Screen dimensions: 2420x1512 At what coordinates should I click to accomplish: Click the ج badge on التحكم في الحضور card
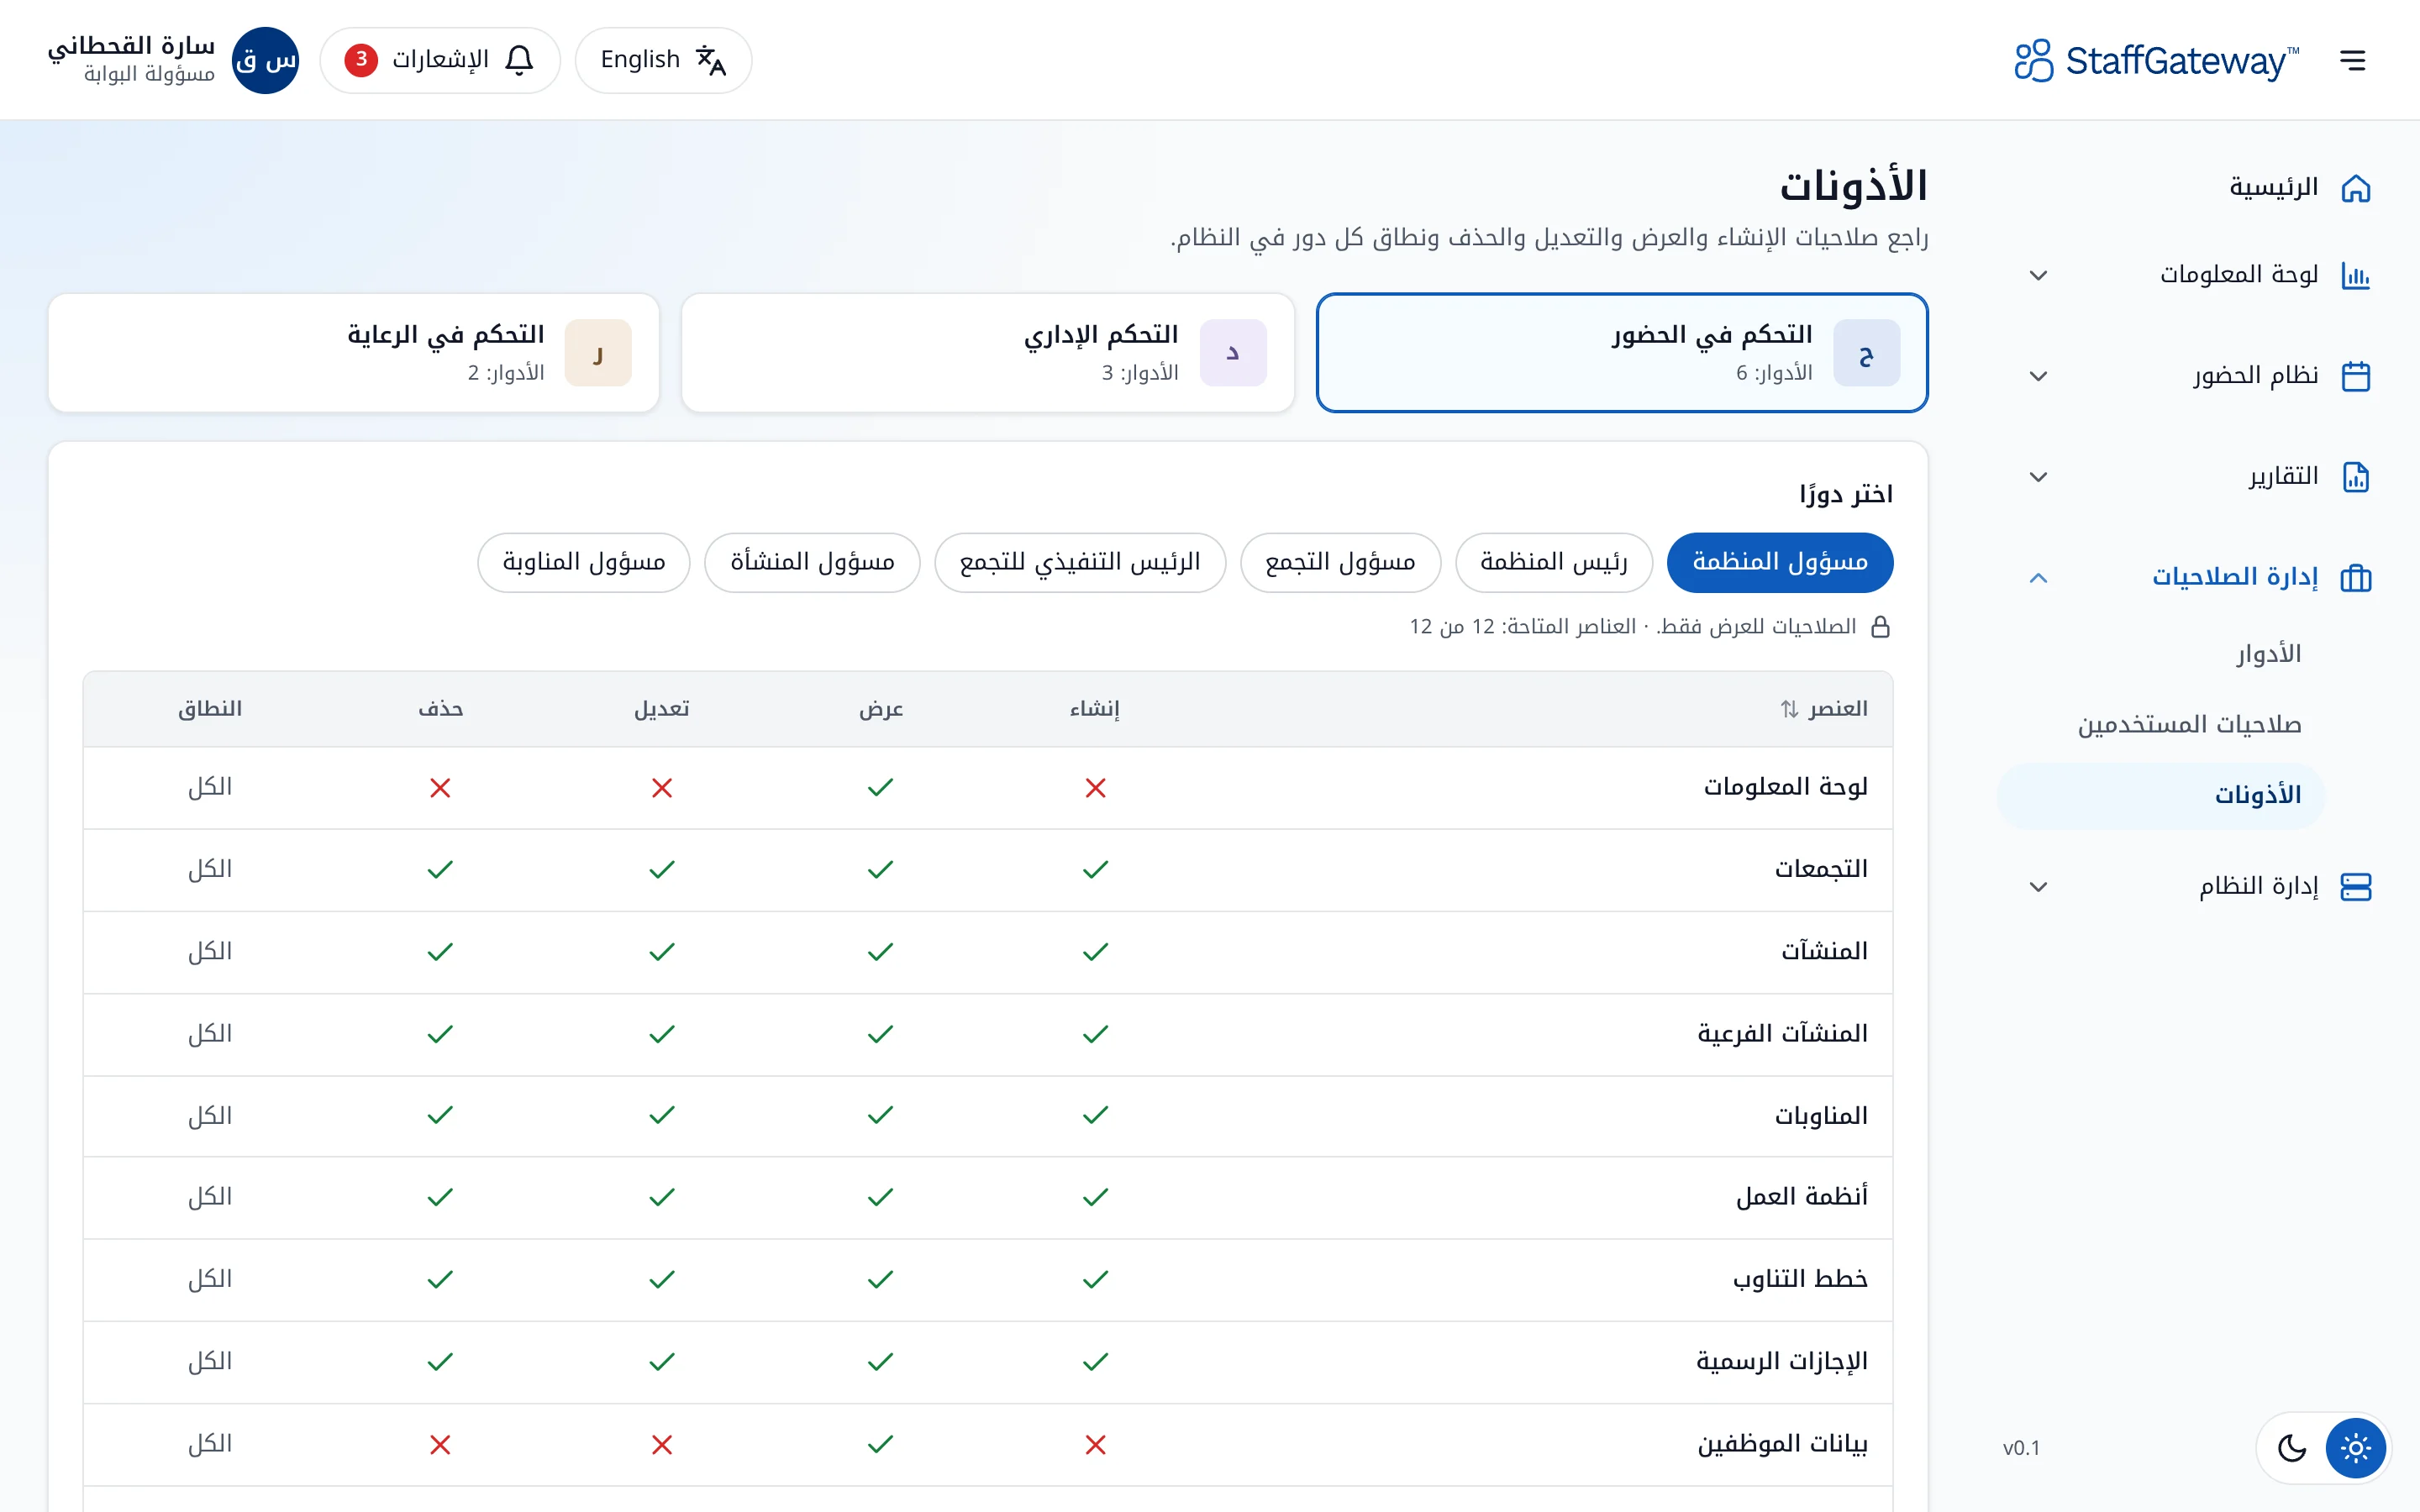pyautogui.click(x=1866, y=353)
